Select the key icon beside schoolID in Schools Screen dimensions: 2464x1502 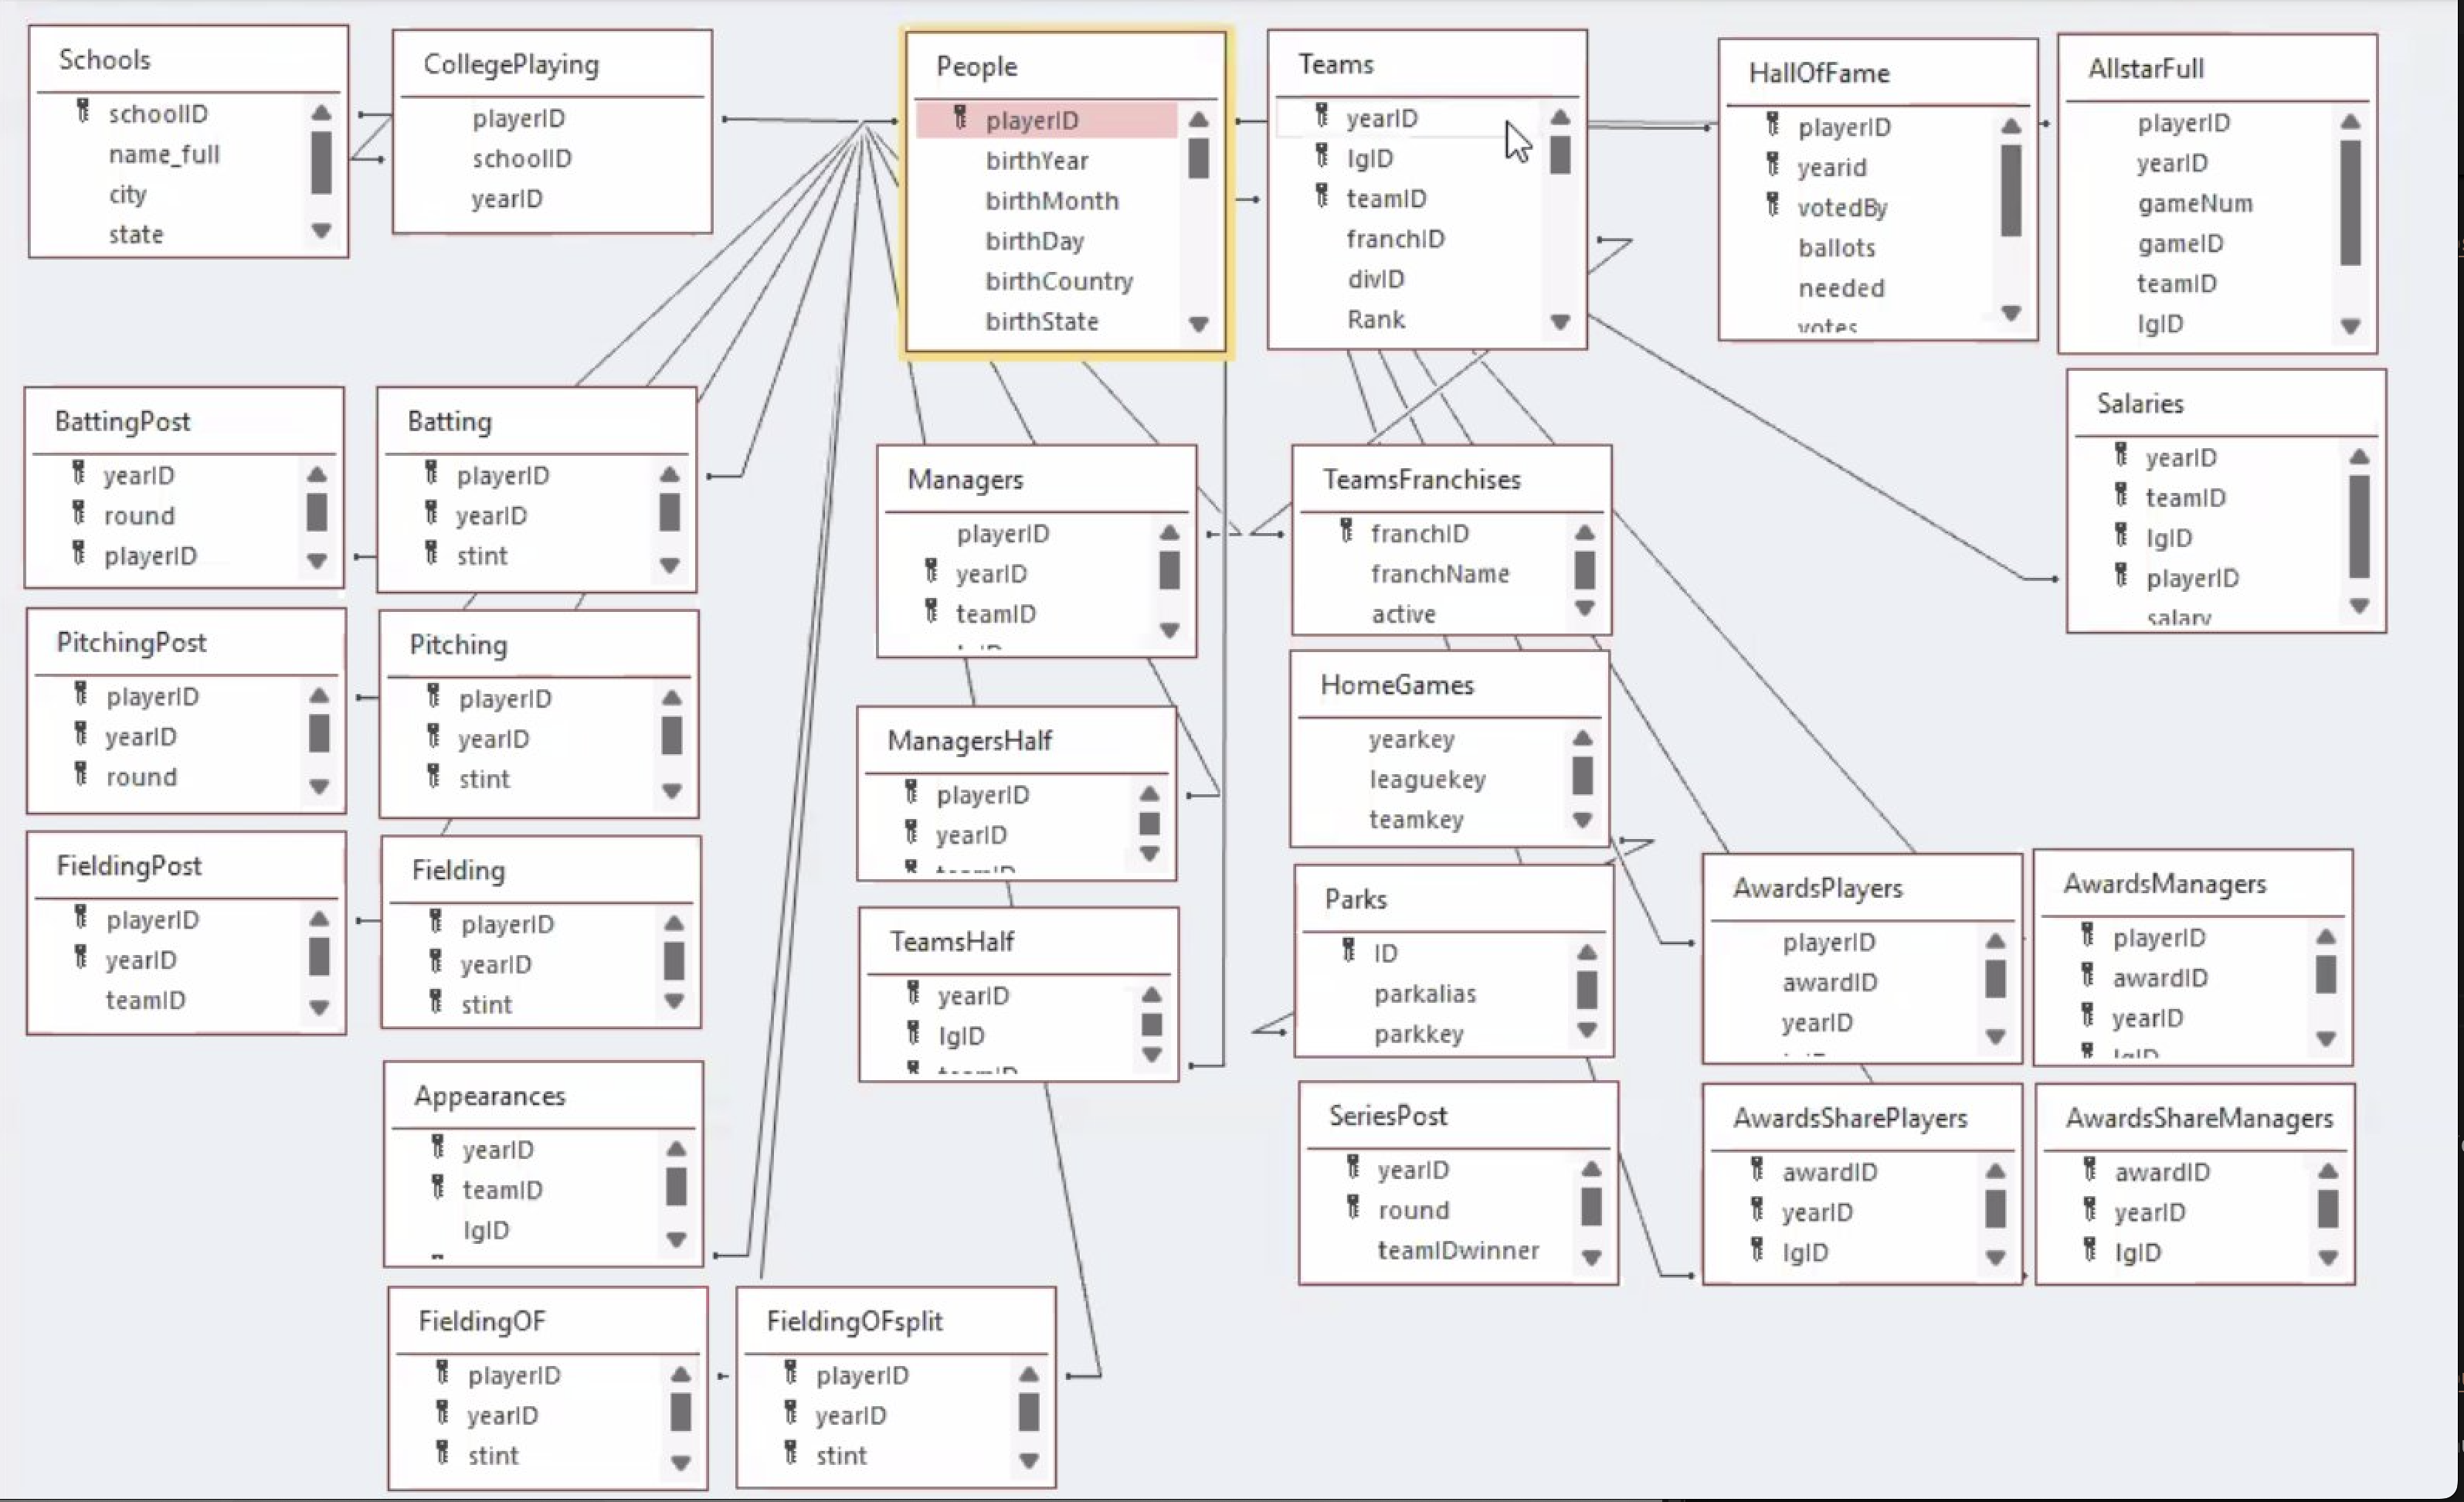click(x=82, y=113)
